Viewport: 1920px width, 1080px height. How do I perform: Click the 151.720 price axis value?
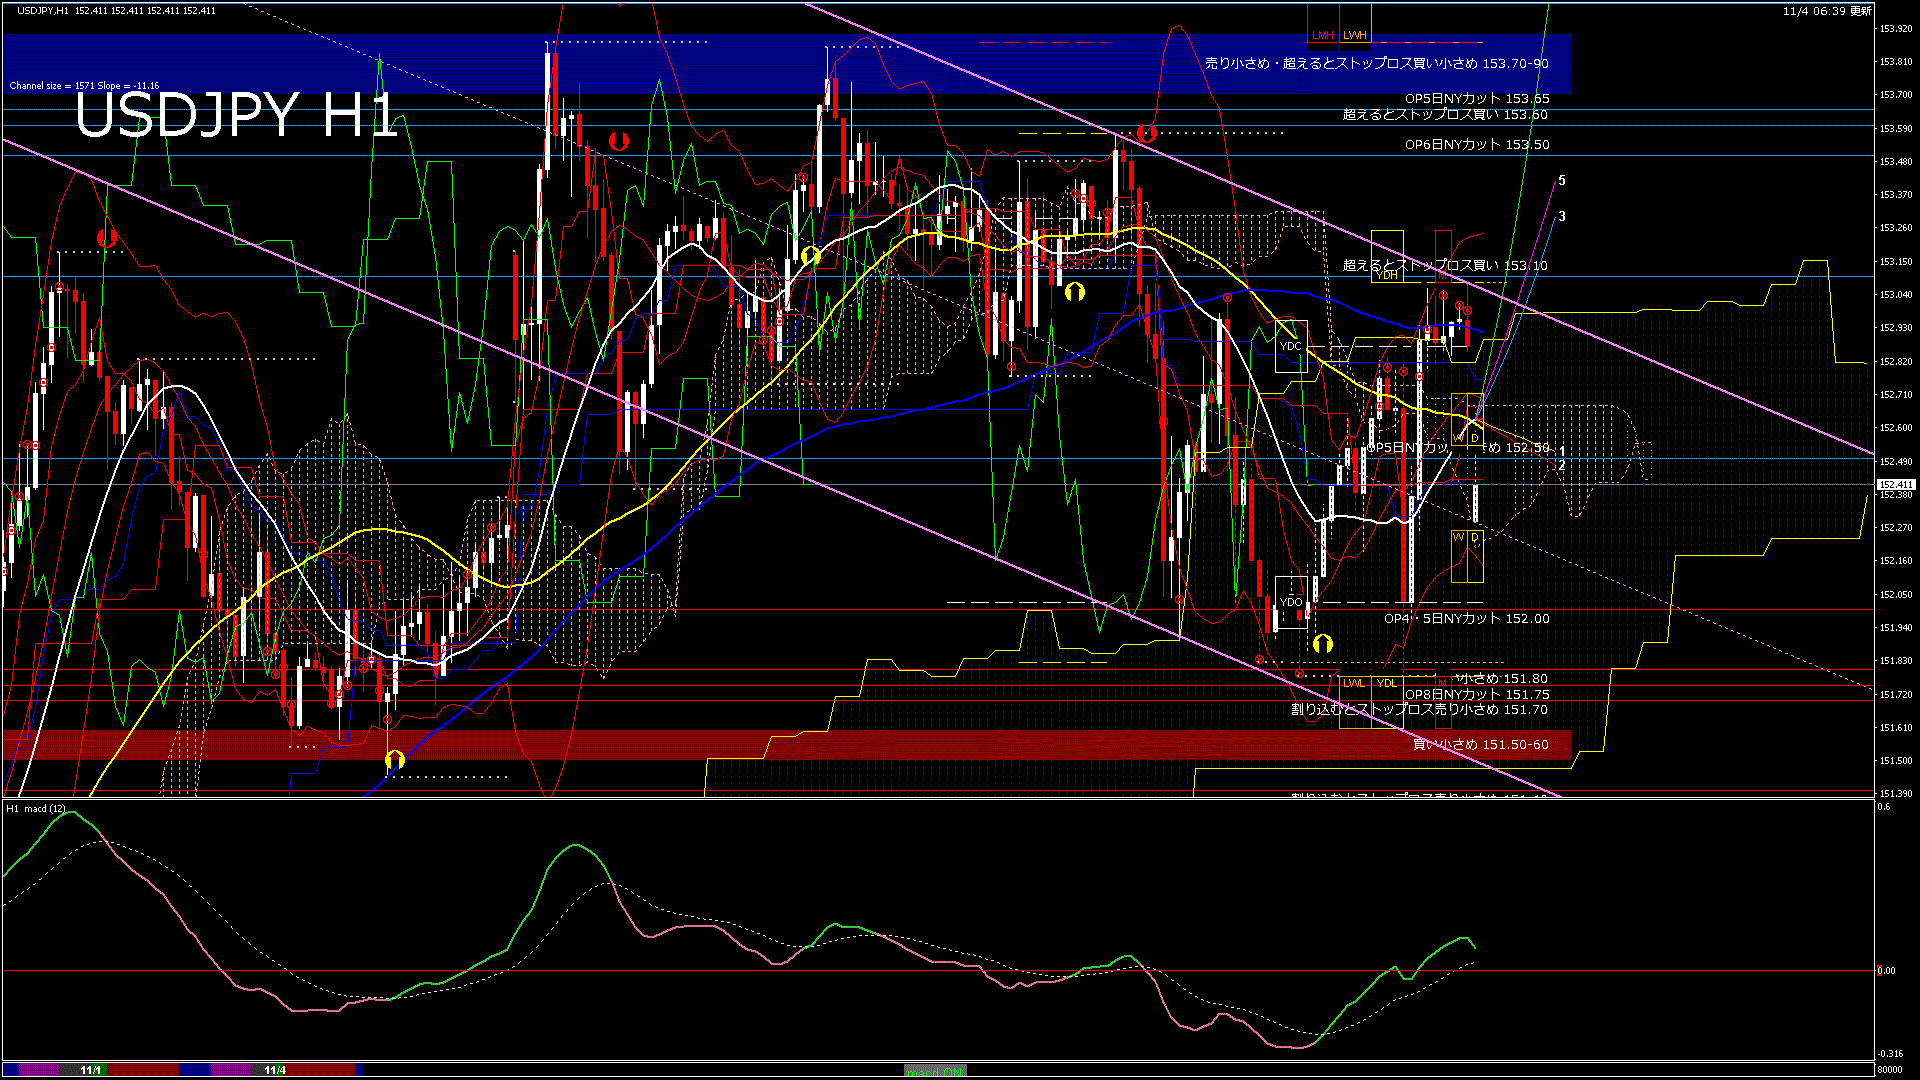pyautogui.click(x=1896, y=695)
